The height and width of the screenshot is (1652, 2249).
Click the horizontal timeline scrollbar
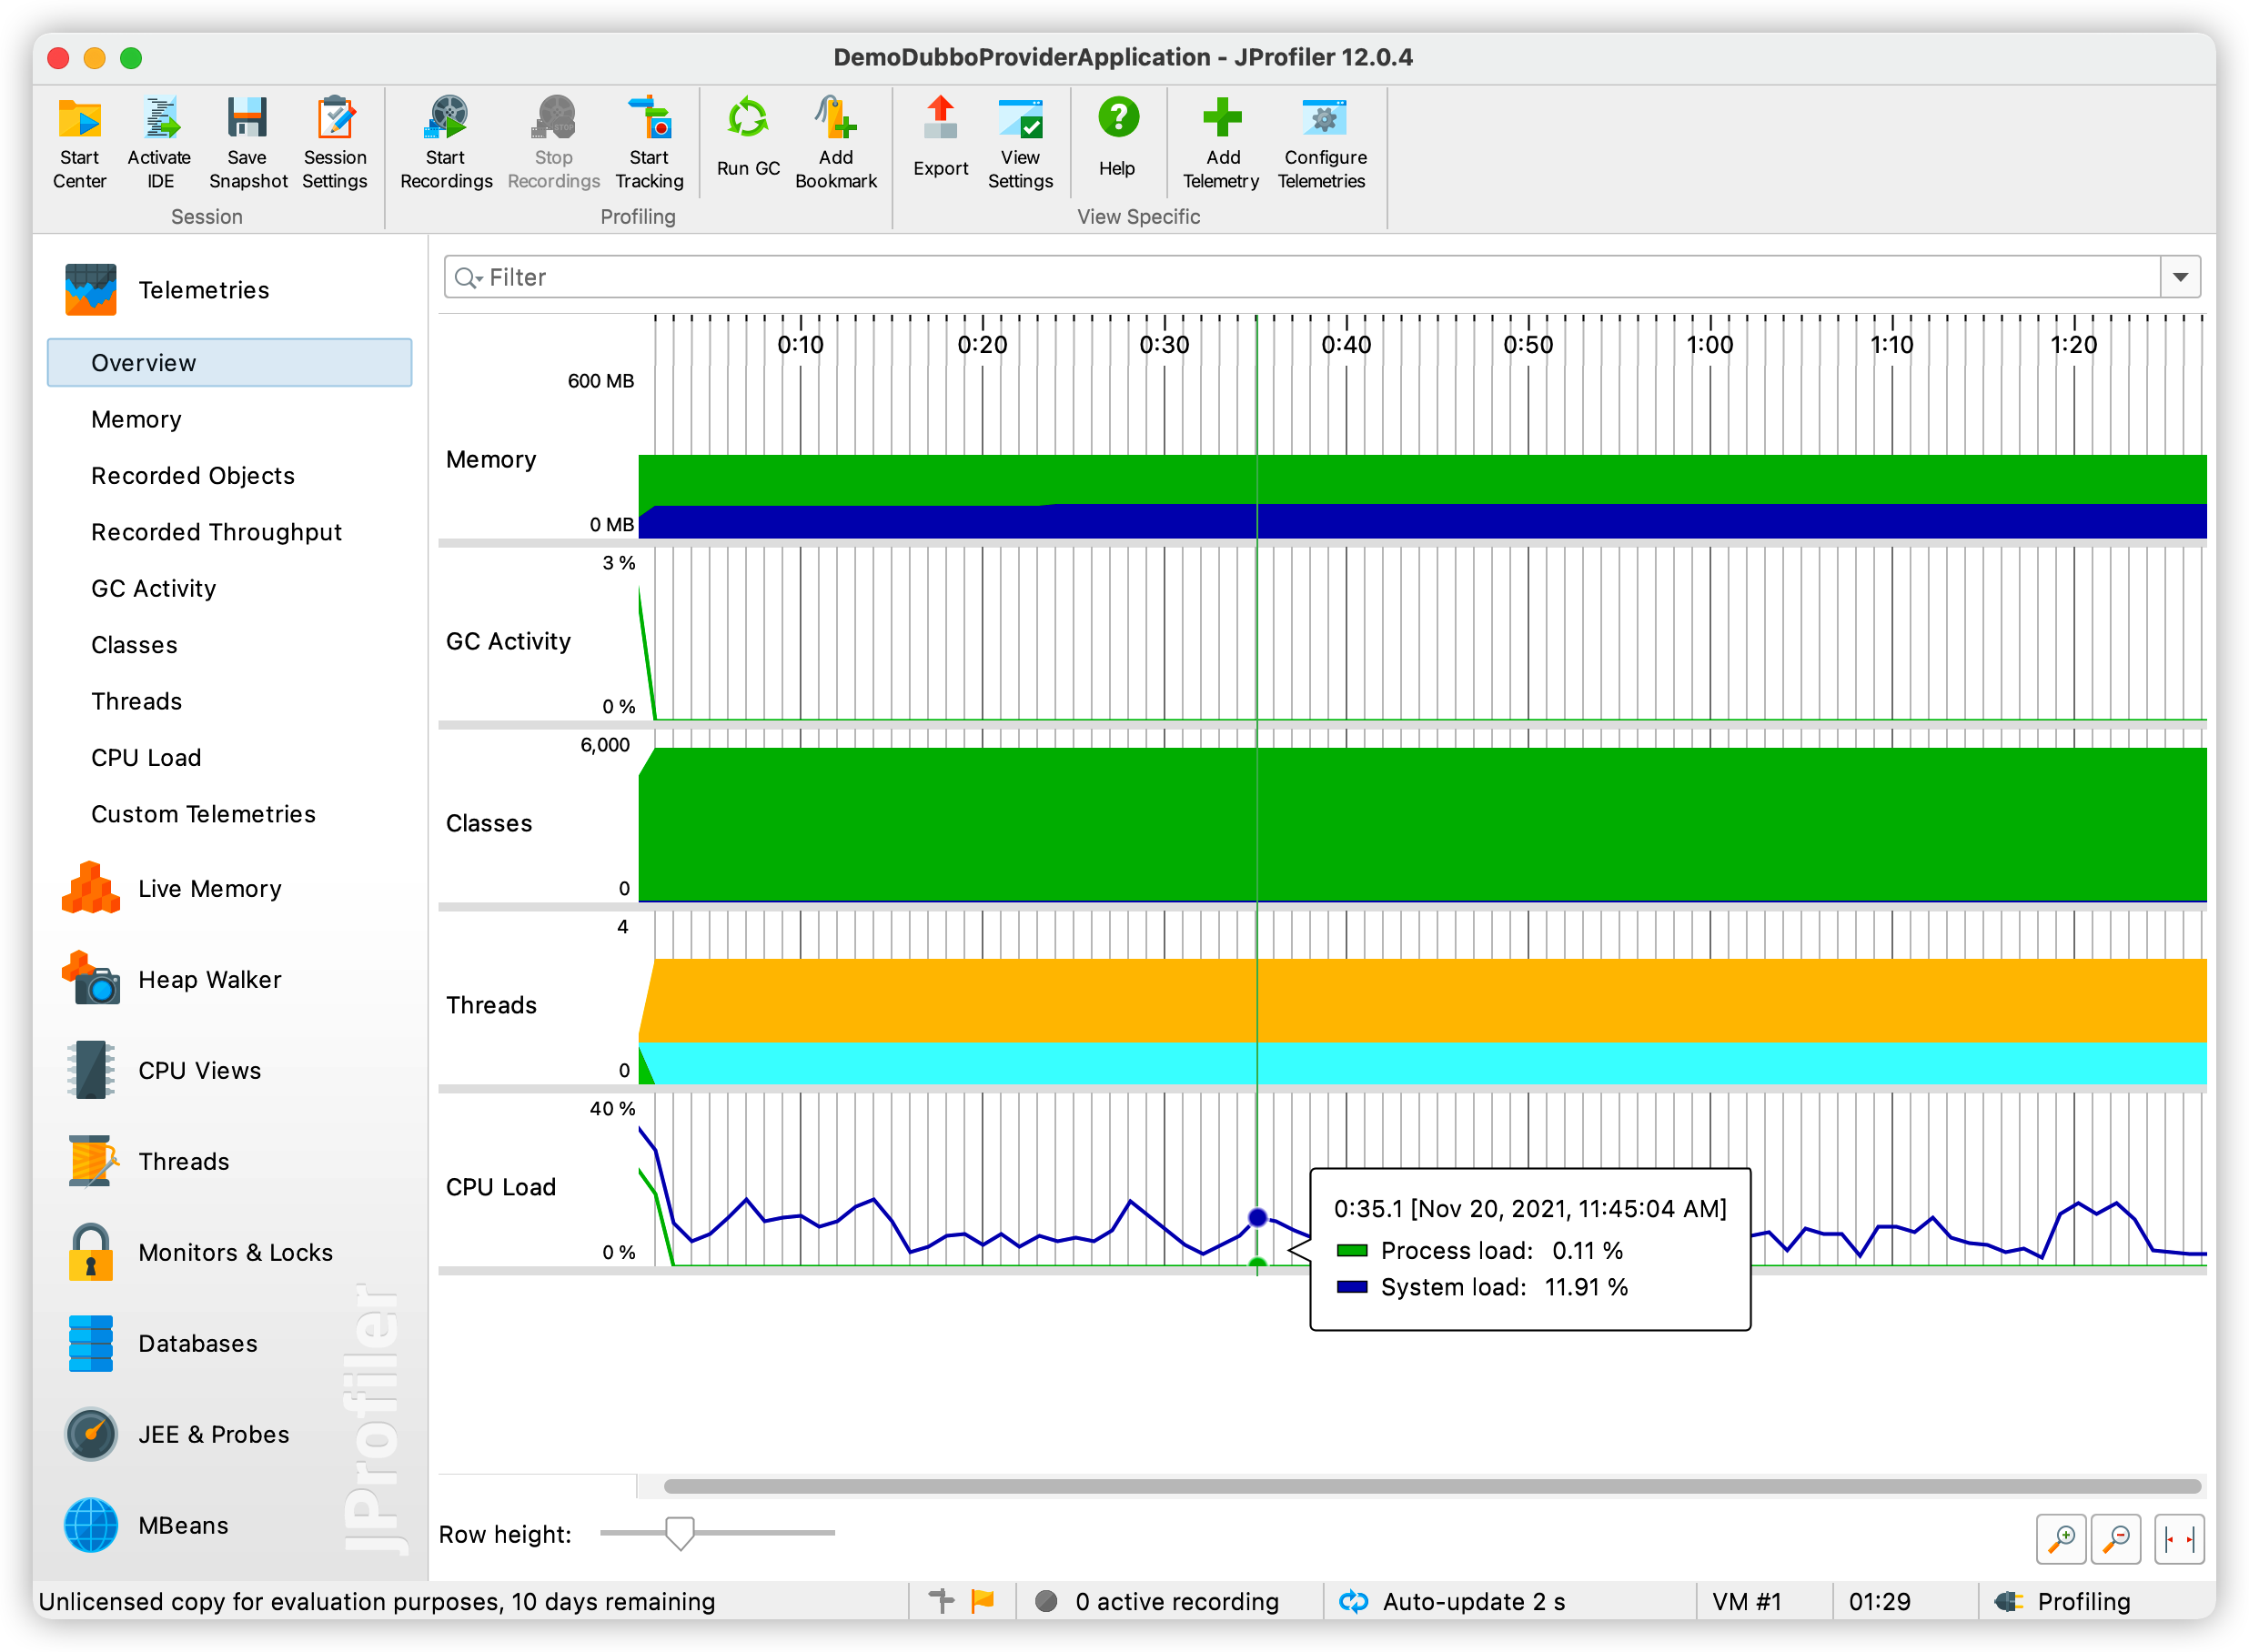[1432, 1486]
